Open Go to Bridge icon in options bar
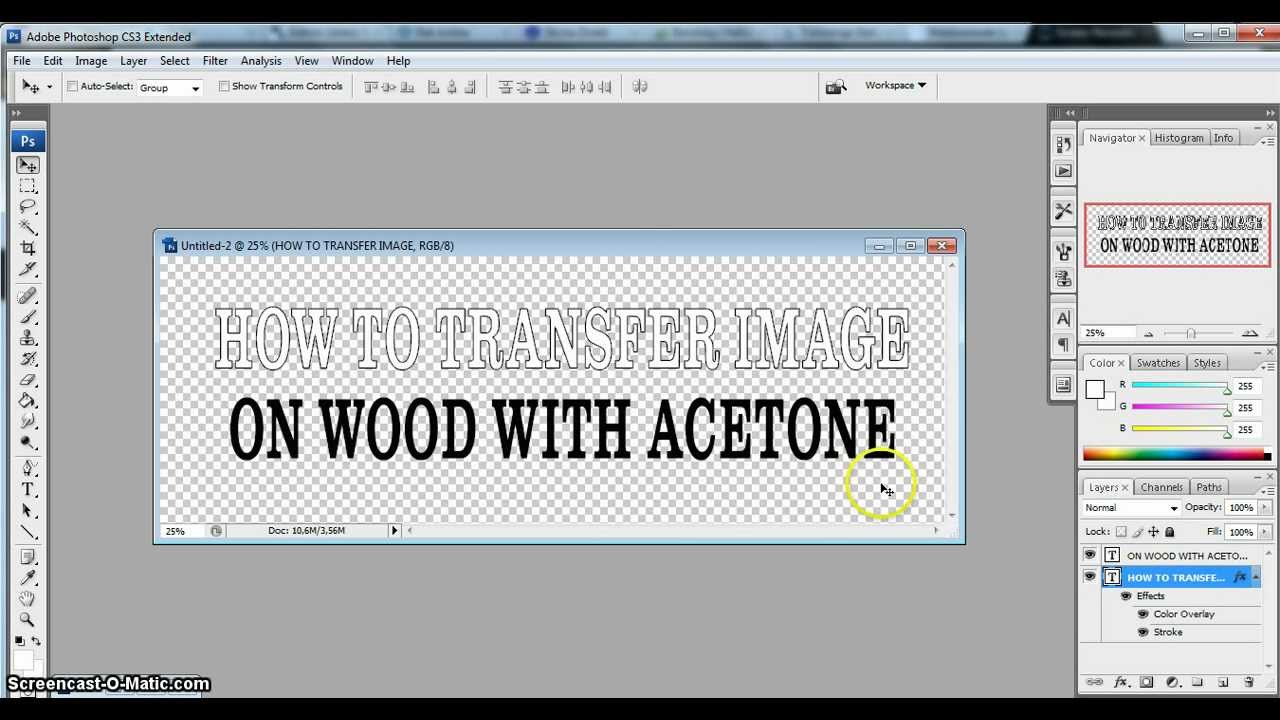 point(836,86)
